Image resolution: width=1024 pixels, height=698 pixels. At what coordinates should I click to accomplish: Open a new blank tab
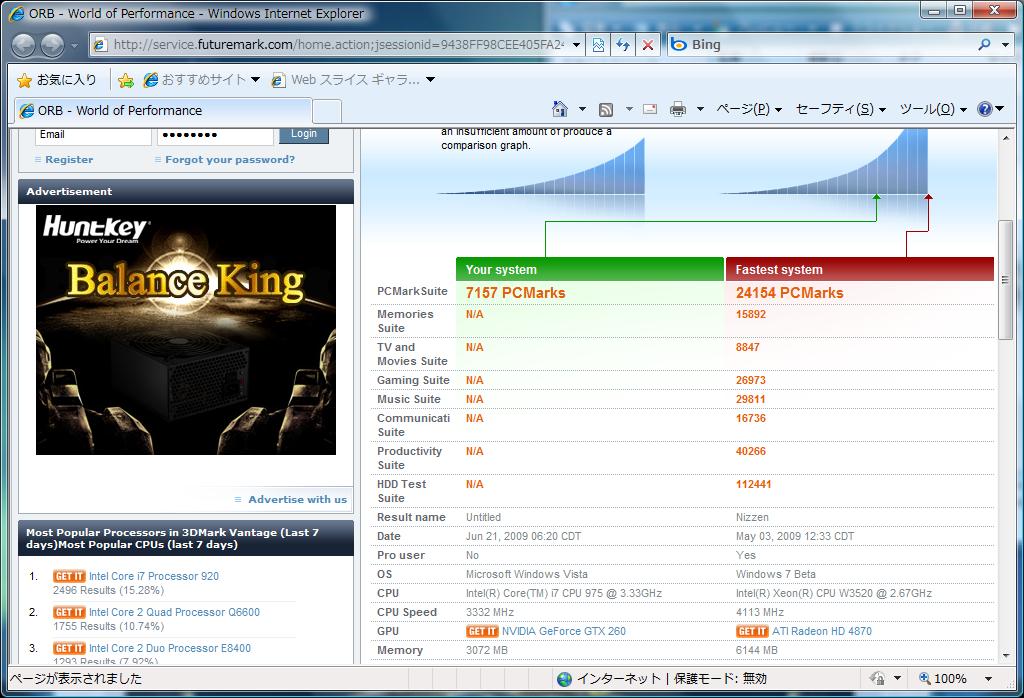point(327,111)
